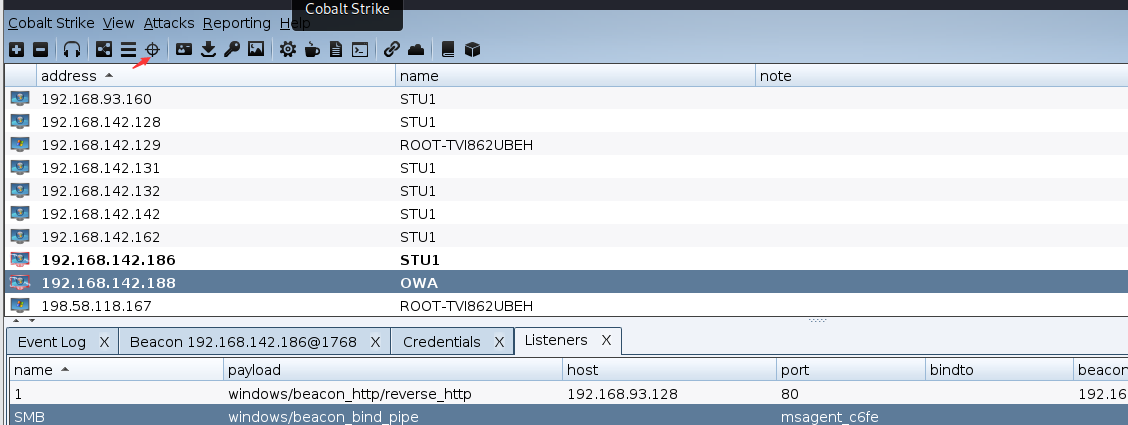This screenshot has height=425, width=1128.
Task: Click the host icon beside 192.168.142.188 OWA
Action: pos(20,283)
